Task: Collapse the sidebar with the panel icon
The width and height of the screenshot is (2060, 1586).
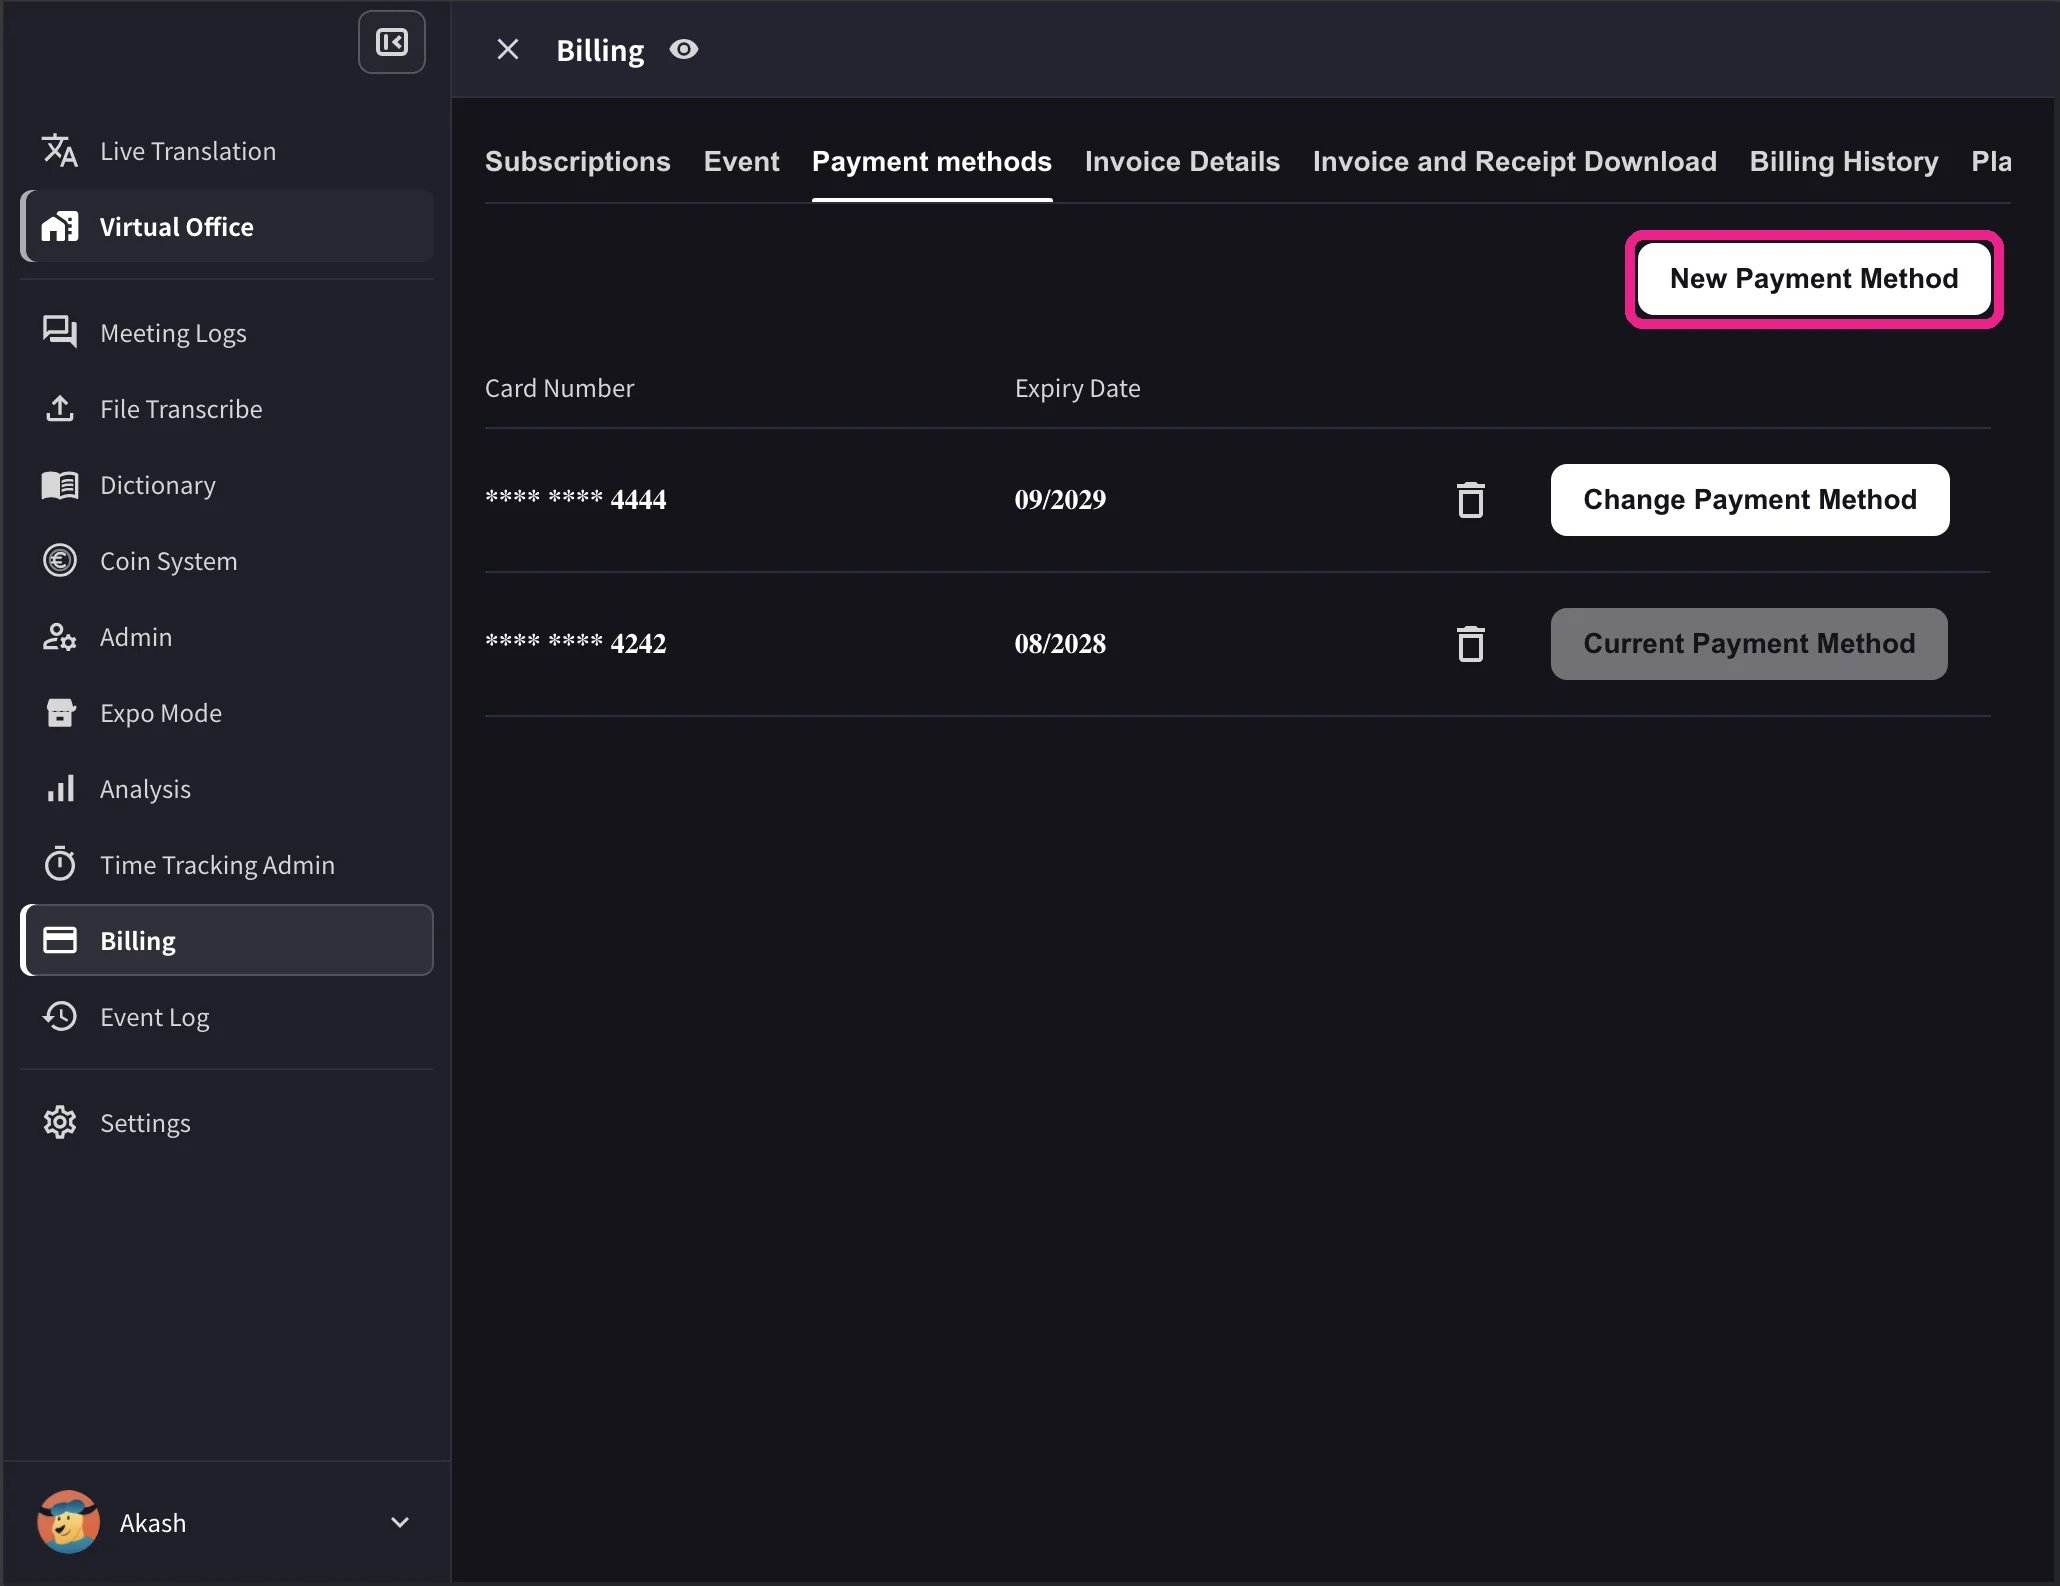Action: click(391, 42)
